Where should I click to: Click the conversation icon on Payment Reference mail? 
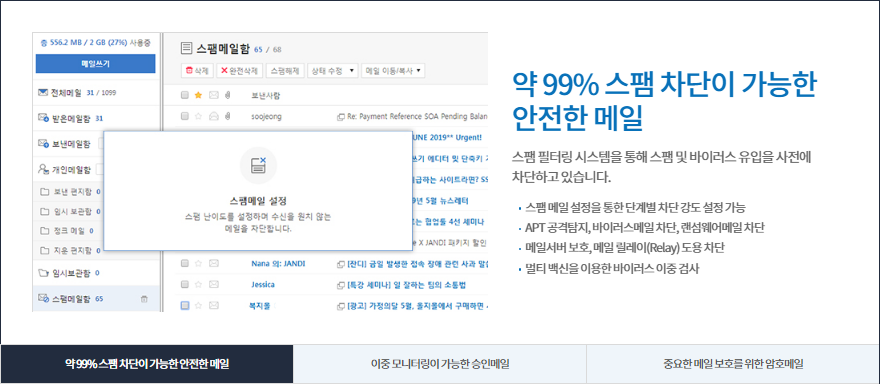click(340, 117)
